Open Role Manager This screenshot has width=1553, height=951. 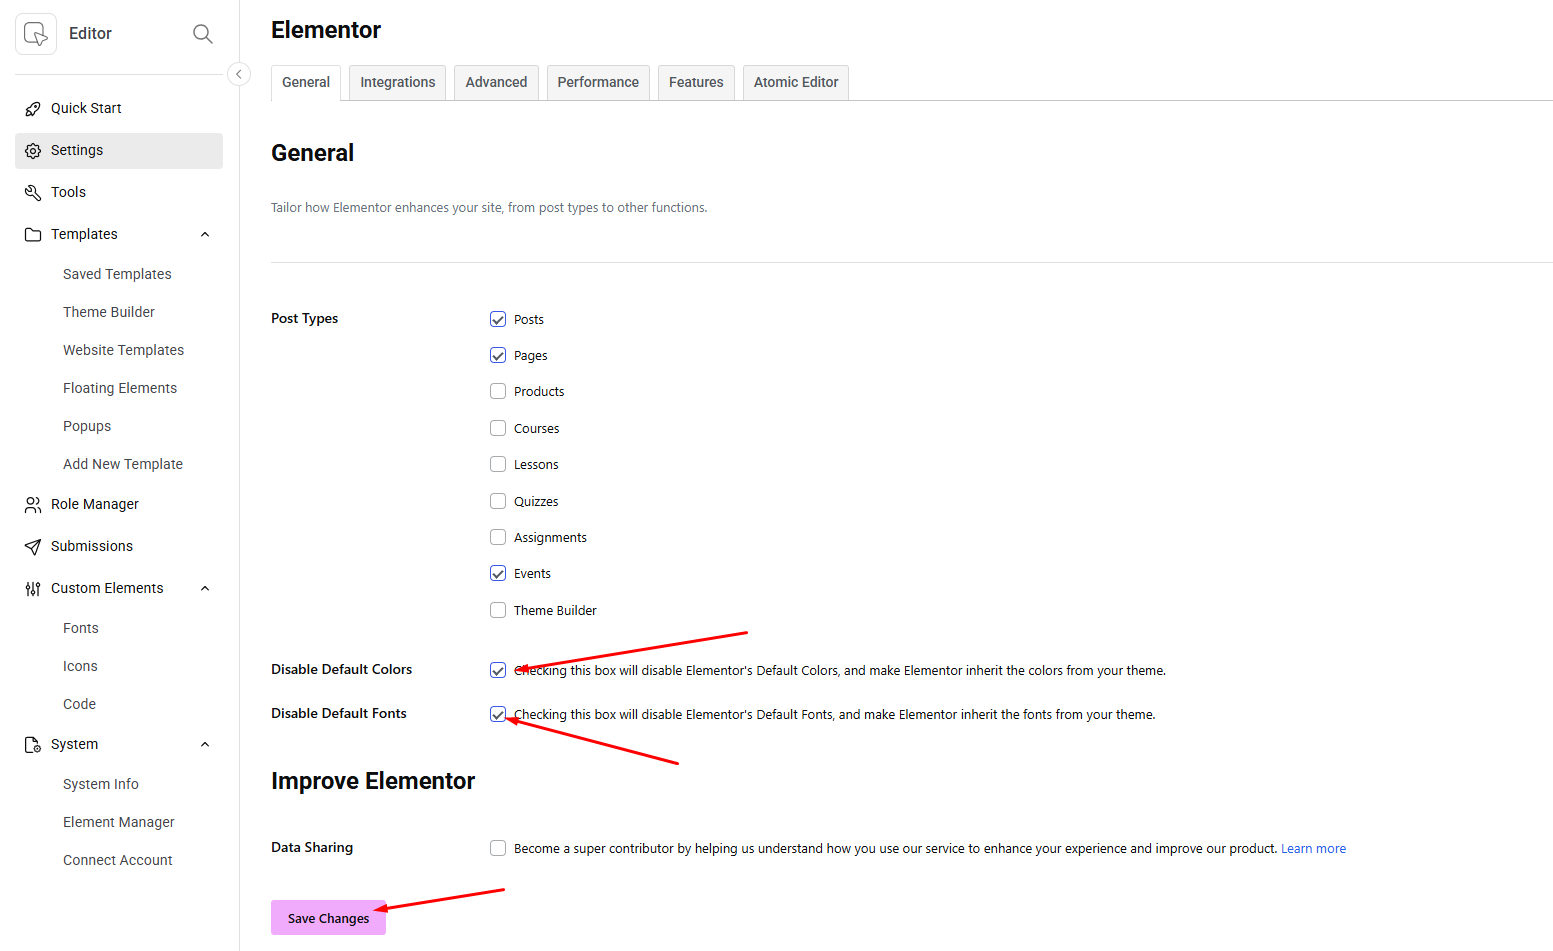point(95,504)
